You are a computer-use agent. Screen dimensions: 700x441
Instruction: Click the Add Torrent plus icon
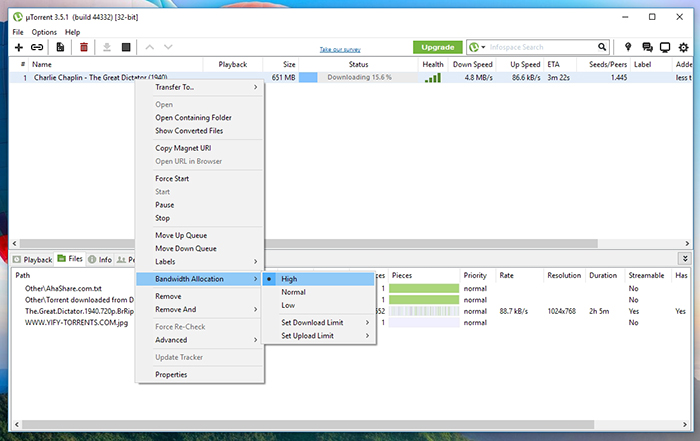[x=19, y=47]
